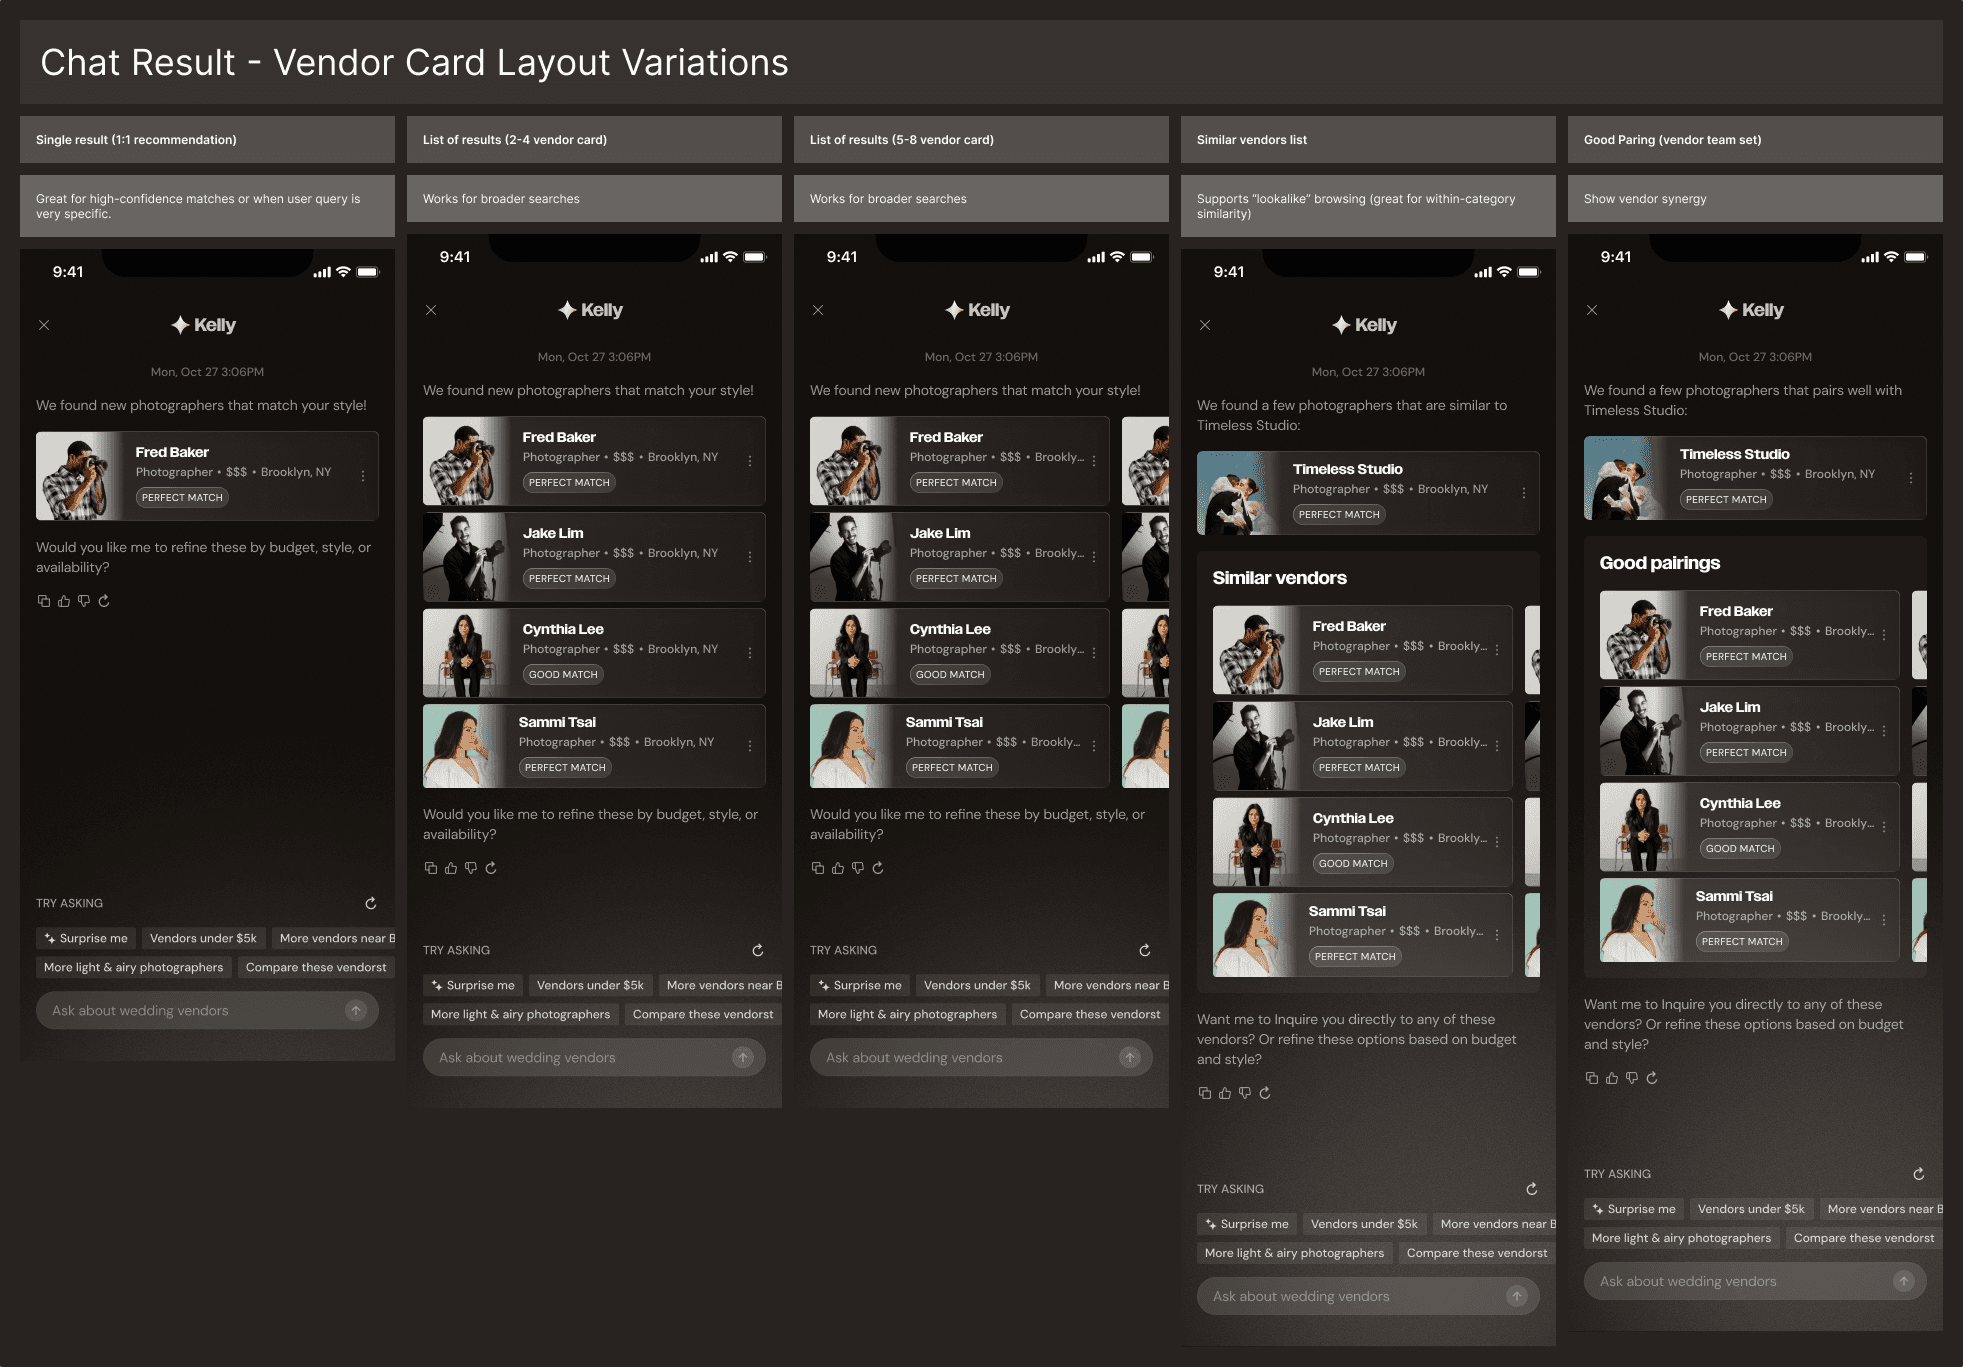
Task: Open kebab menu on Fred Baker single result card
Action: [x=363, y=476]
